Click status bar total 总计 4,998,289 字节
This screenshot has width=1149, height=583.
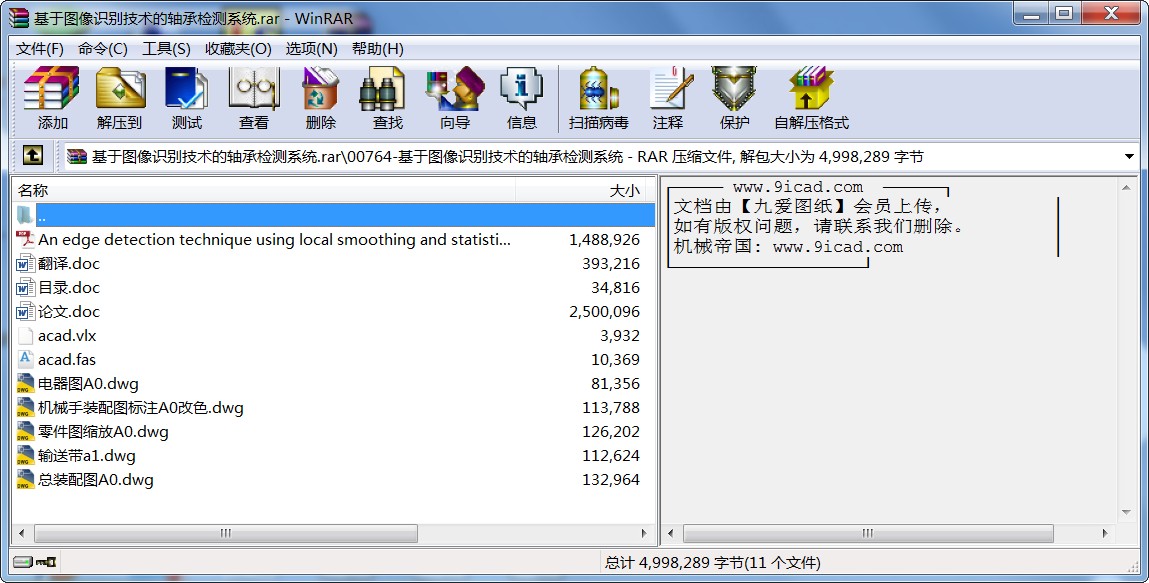coord(712,562)
